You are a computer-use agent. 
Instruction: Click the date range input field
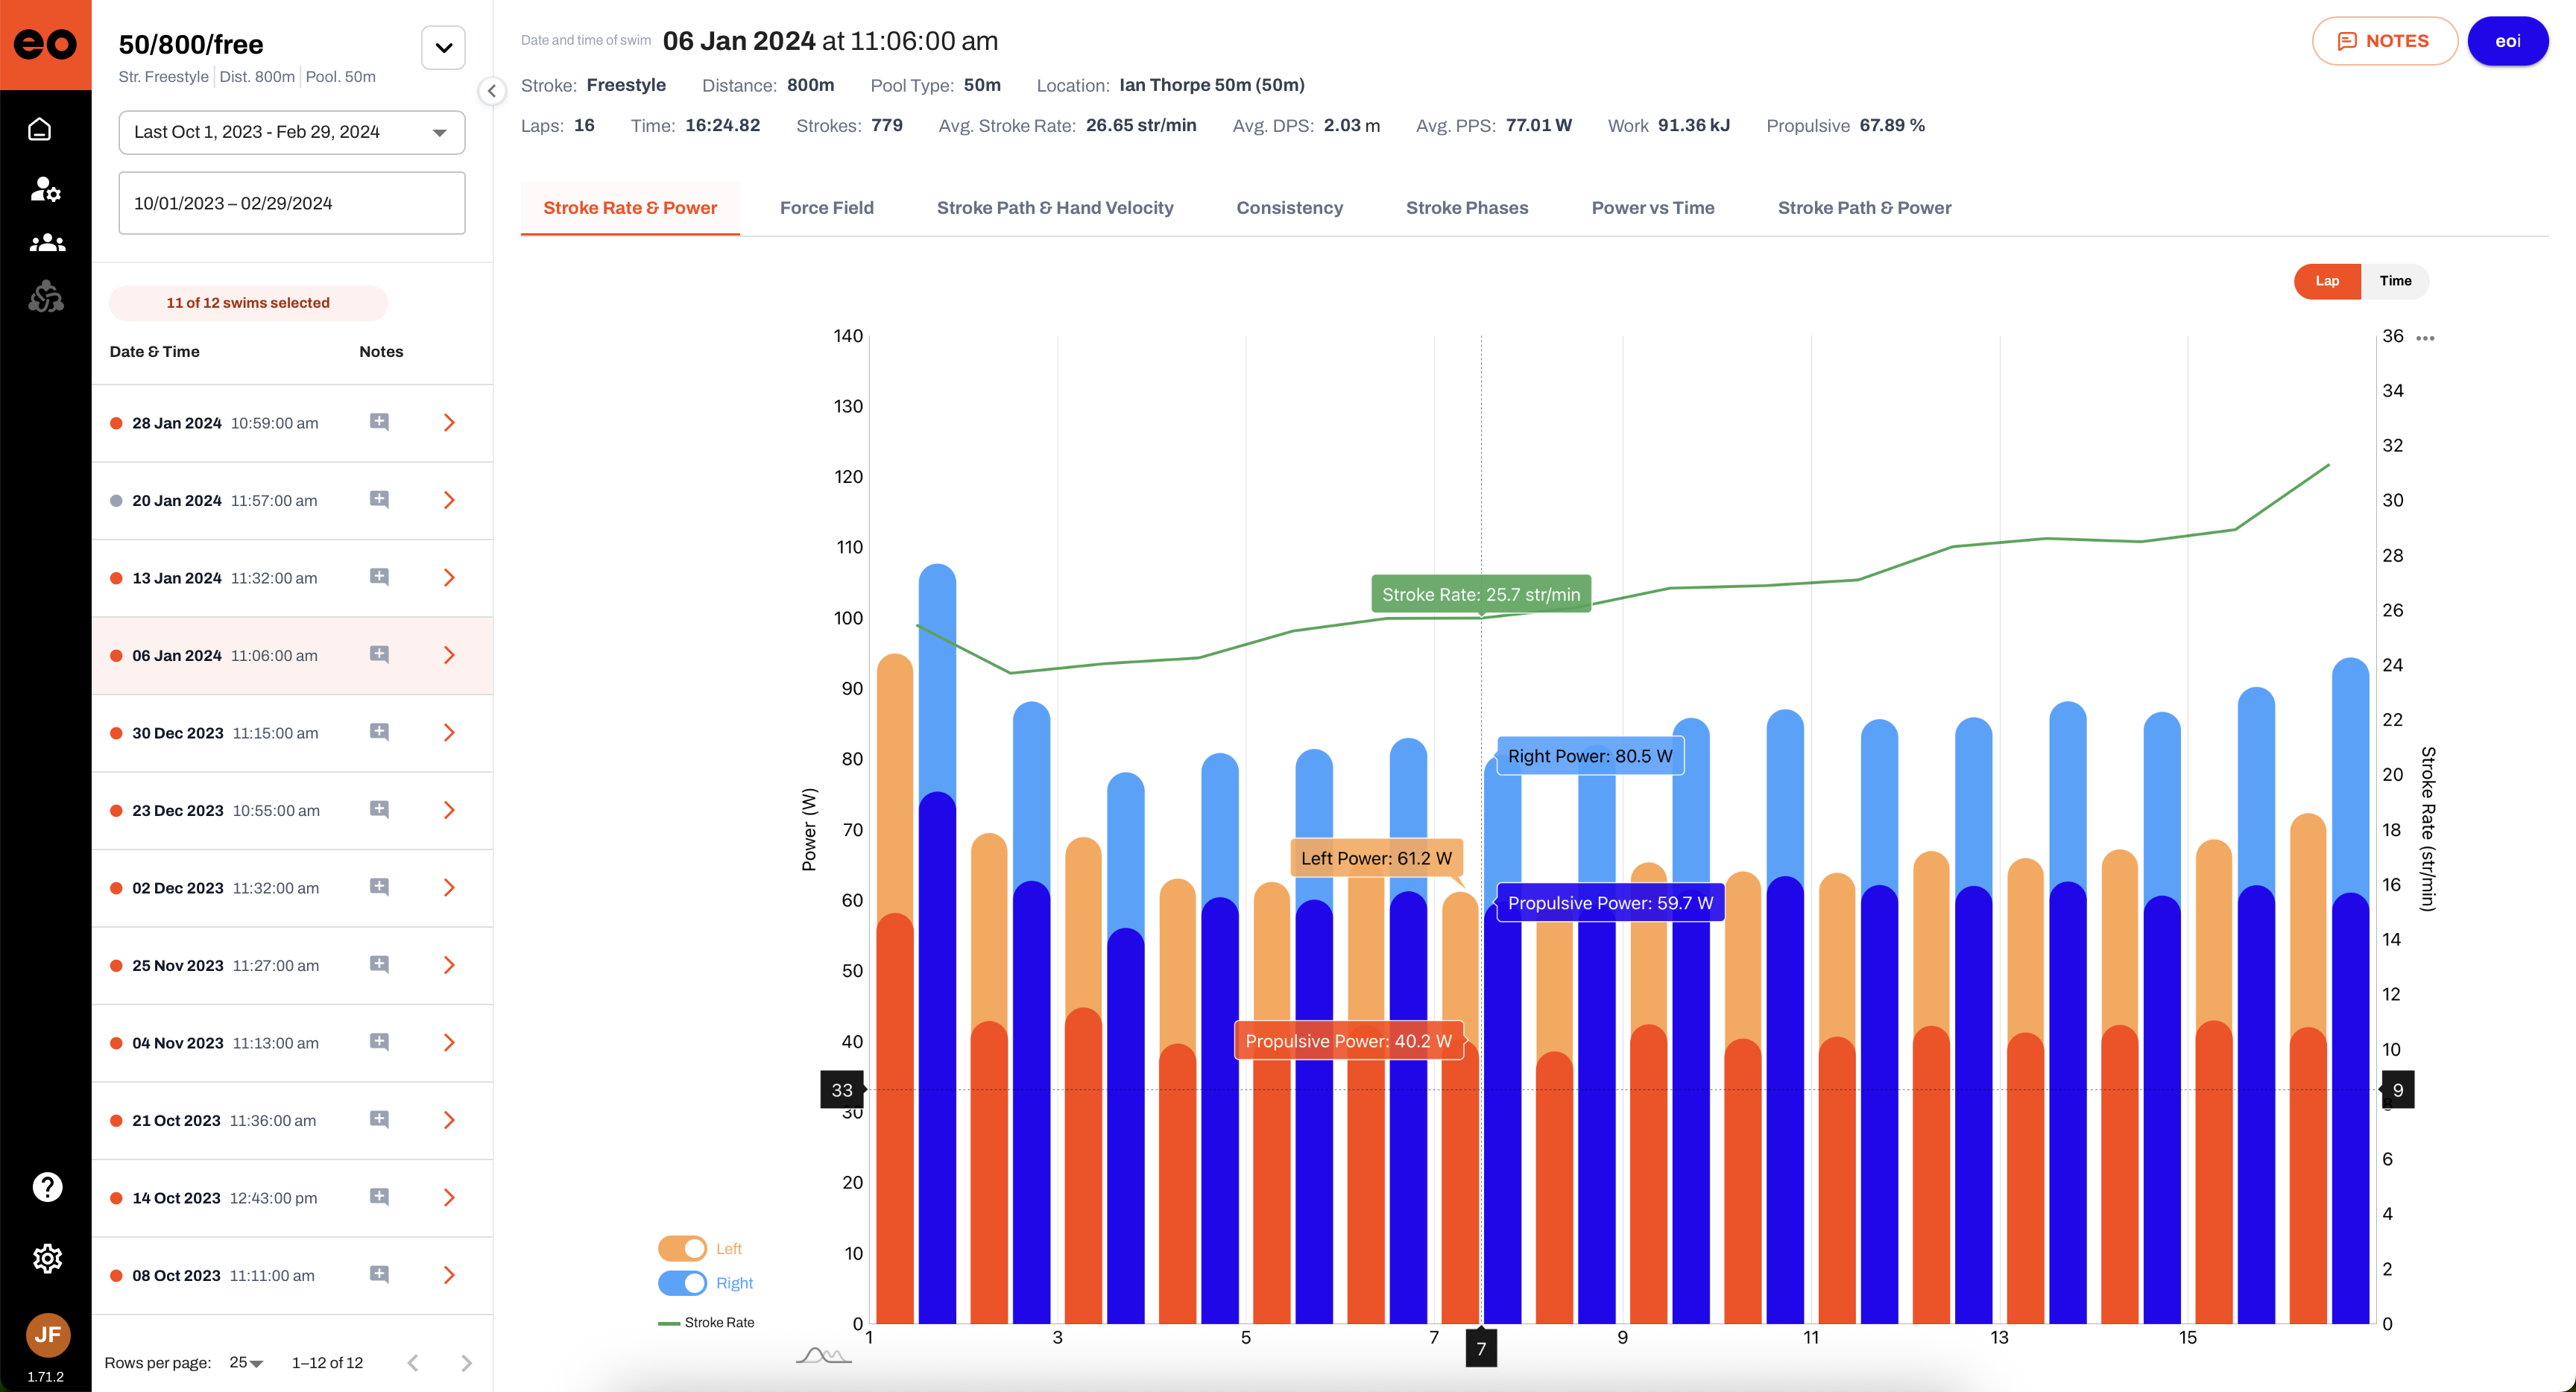(291, 203)
